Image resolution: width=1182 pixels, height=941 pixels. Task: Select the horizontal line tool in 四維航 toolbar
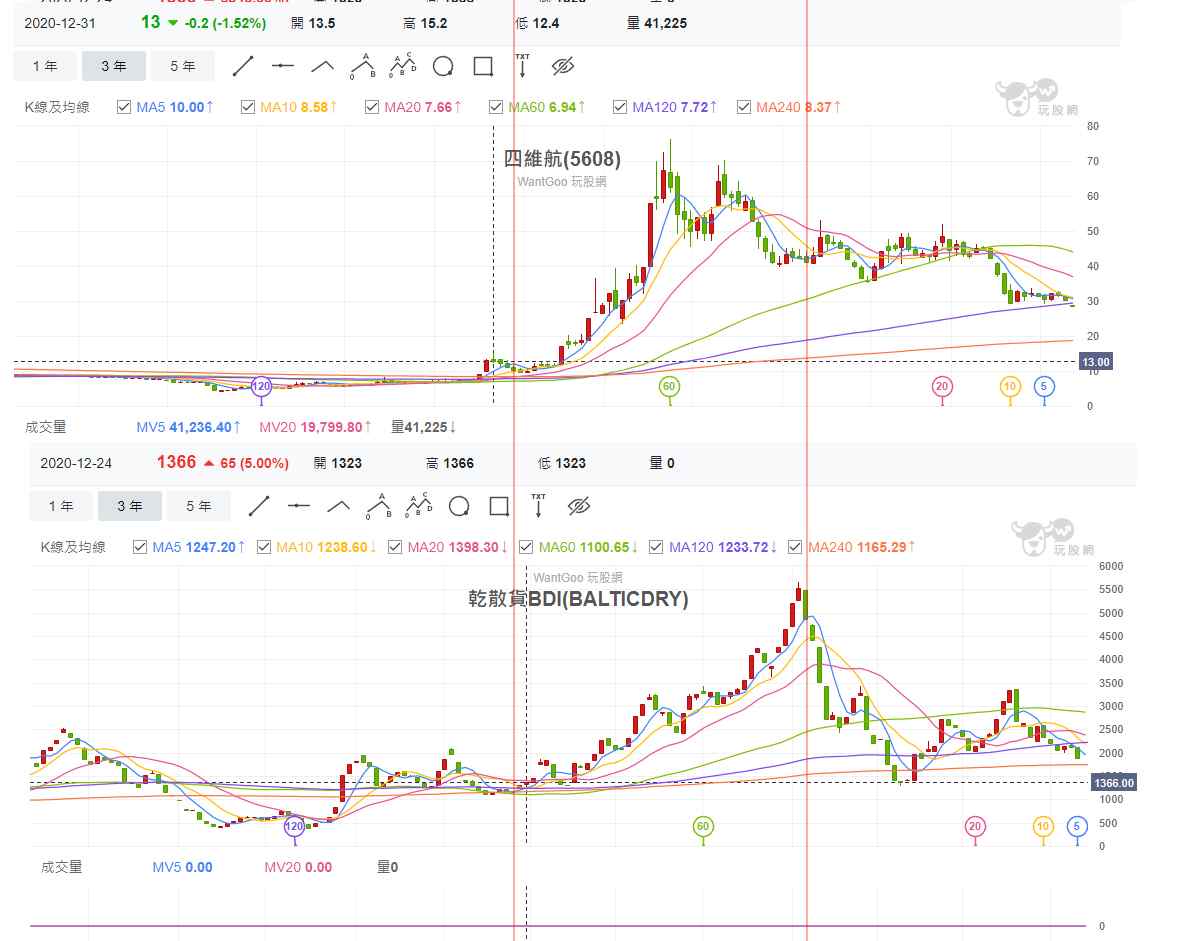283,66
